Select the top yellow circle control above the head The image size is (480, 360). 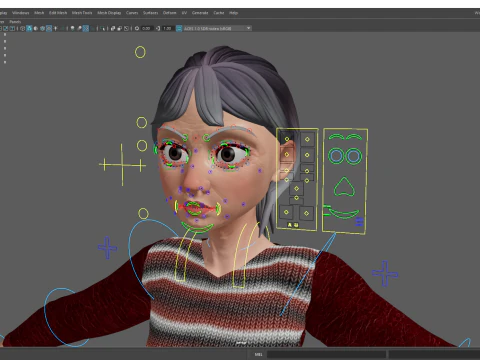pyautogui.click(x=140, y=52)
